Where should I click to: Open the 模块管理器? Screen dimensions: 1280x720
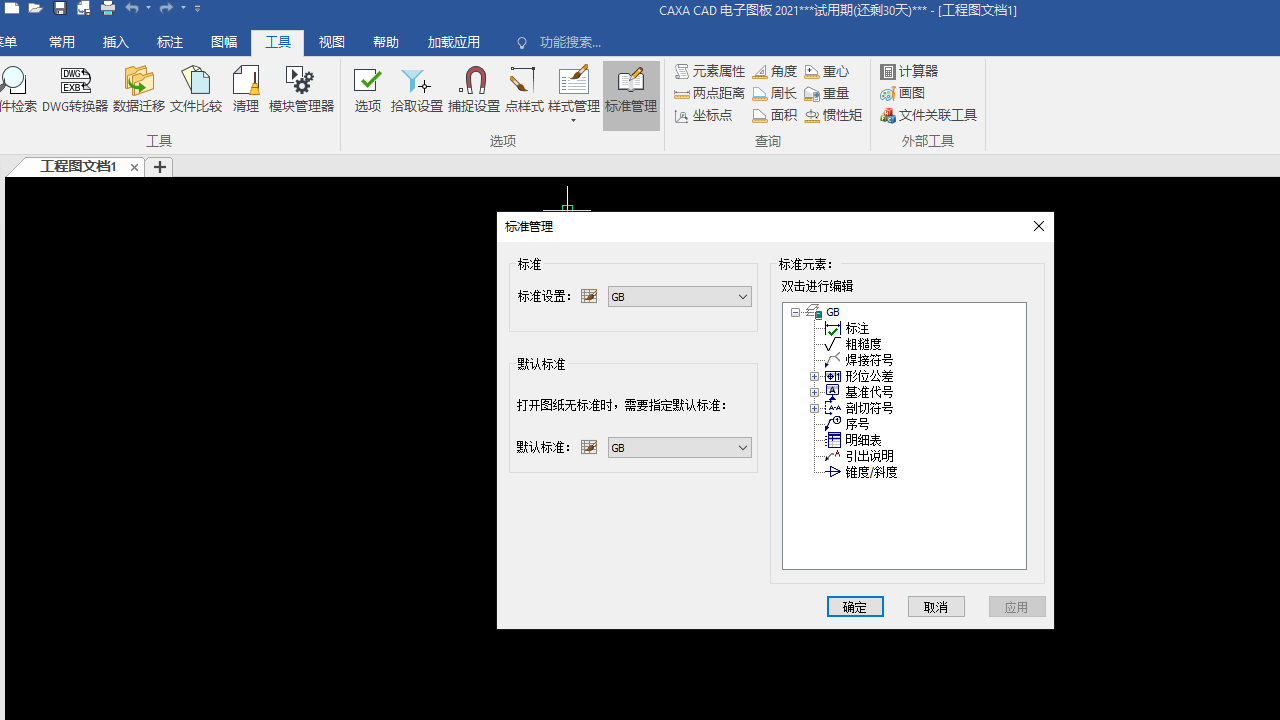coord(300,90)
